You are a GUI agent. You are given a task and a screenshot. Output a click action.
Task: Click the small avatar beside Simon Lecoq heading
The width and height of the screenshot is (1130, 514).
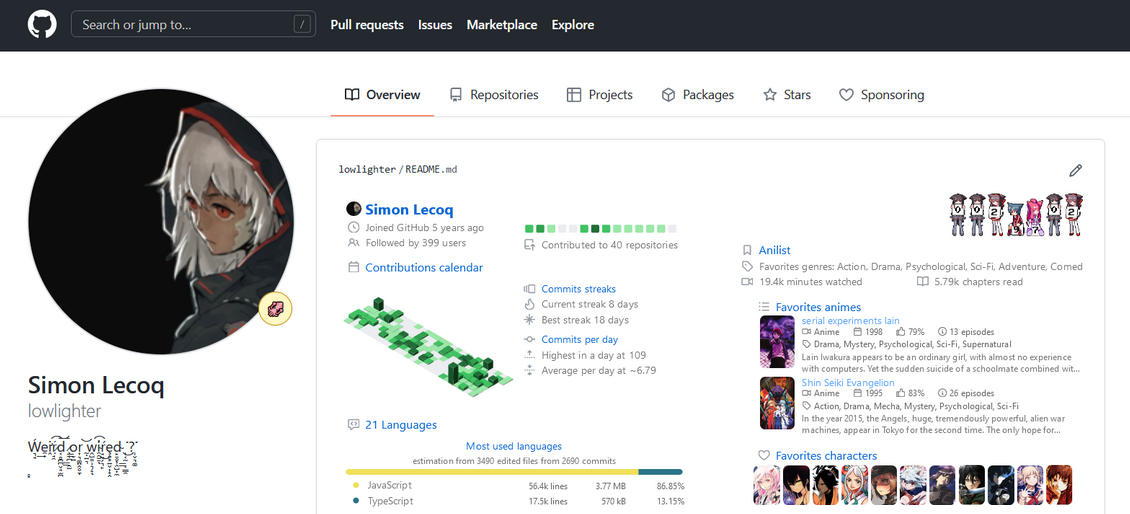coord(353,209)
